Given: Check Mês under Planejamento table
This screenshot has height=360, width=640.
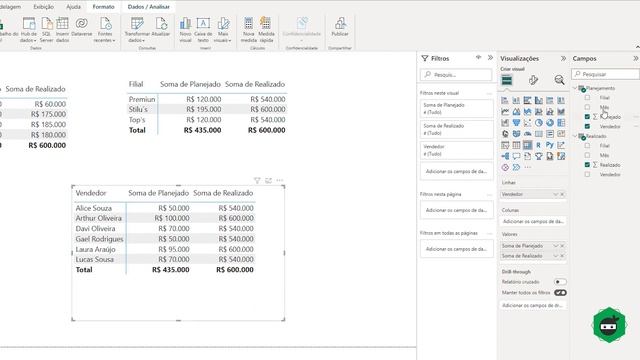Looking at the screenshot, I should click(587, 107).
